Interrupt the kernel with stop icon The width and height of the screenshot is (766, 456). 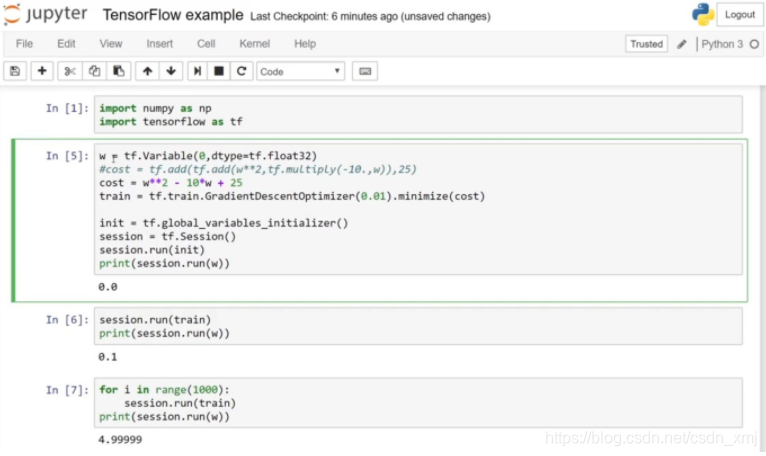point(219,71)
